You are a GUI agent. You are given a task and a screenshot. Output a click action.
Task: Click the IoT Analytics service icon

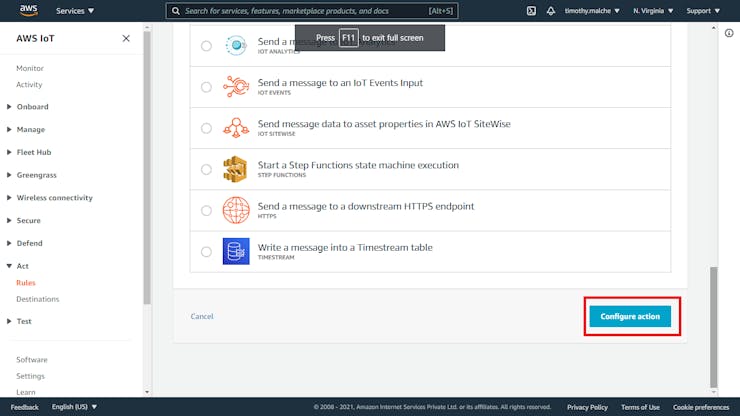coord(236,45)
